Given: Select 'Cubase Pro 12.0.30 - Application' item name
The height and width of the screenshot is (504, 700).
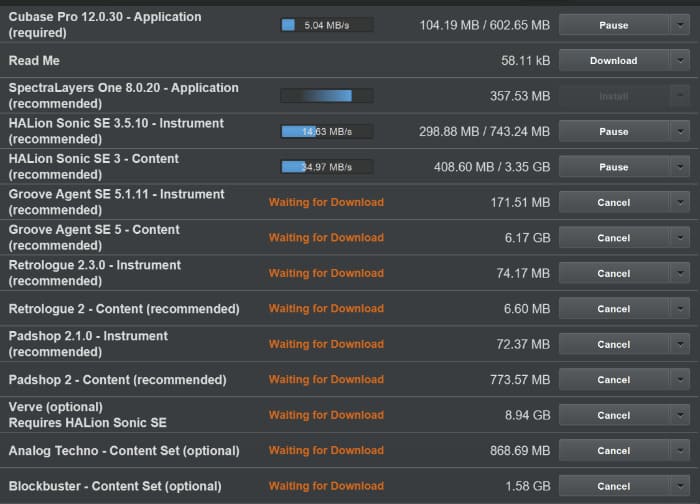Looking at the screenshot, I should 105,17.
